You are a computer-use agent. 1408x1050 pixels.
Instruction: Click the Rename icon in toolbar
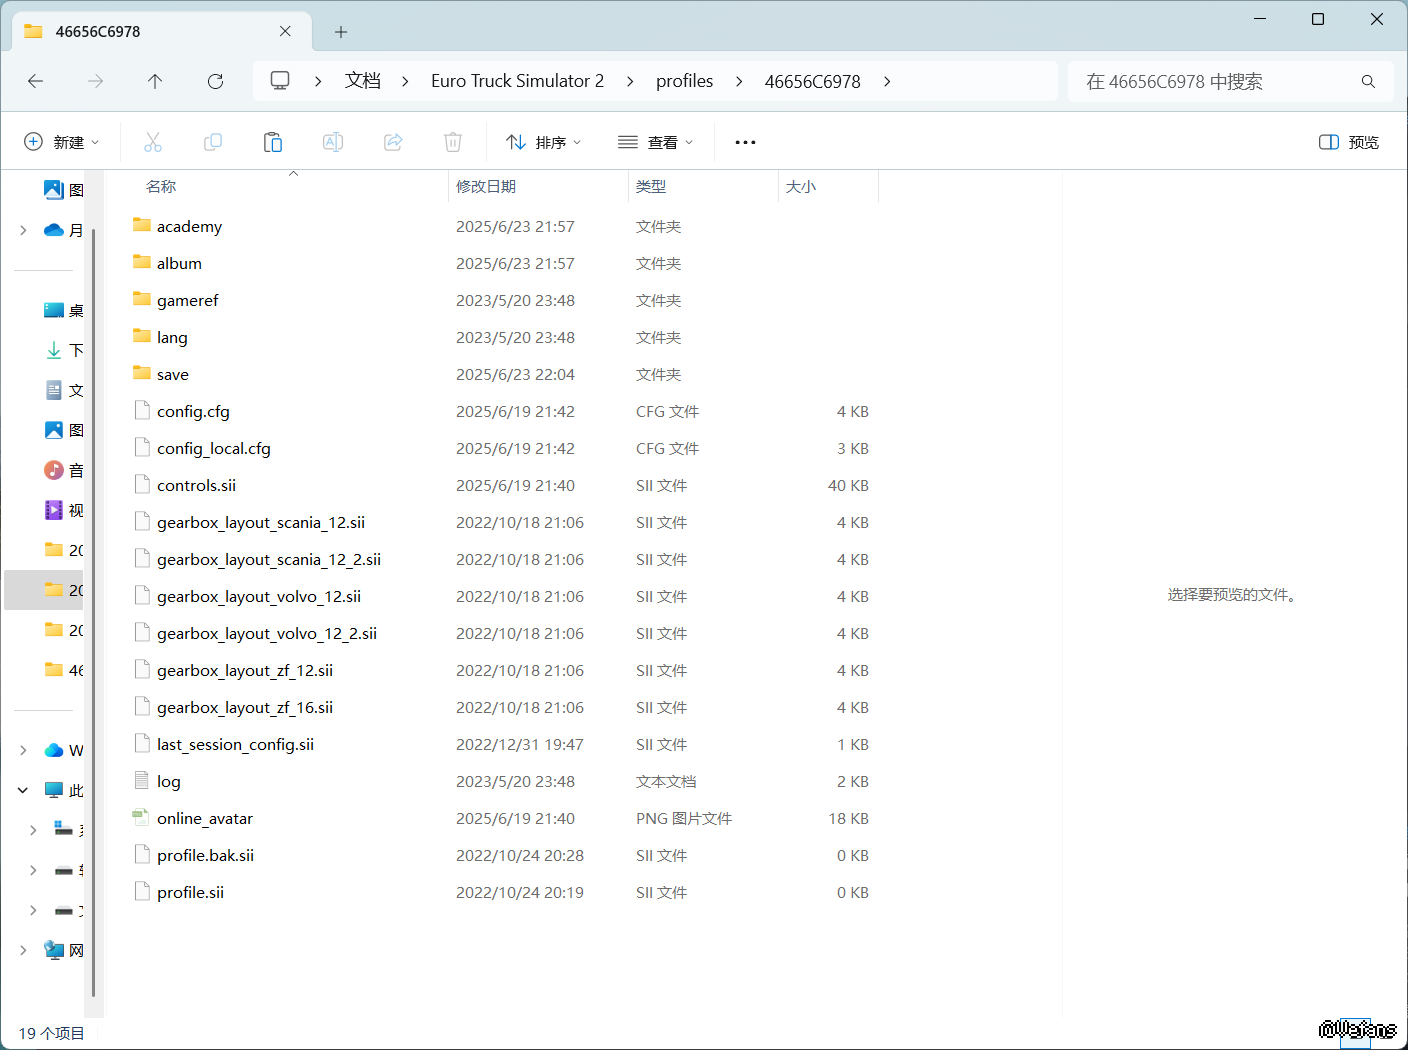tap(333, 142)
